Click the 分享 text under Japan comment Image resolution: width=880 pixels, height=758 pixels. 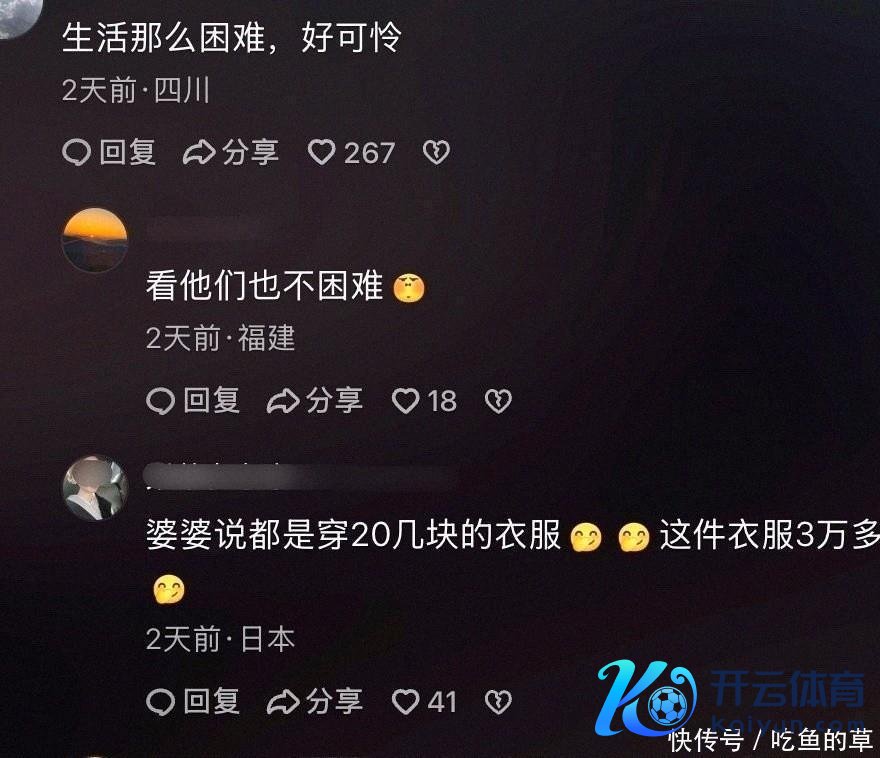coord(334,702)
